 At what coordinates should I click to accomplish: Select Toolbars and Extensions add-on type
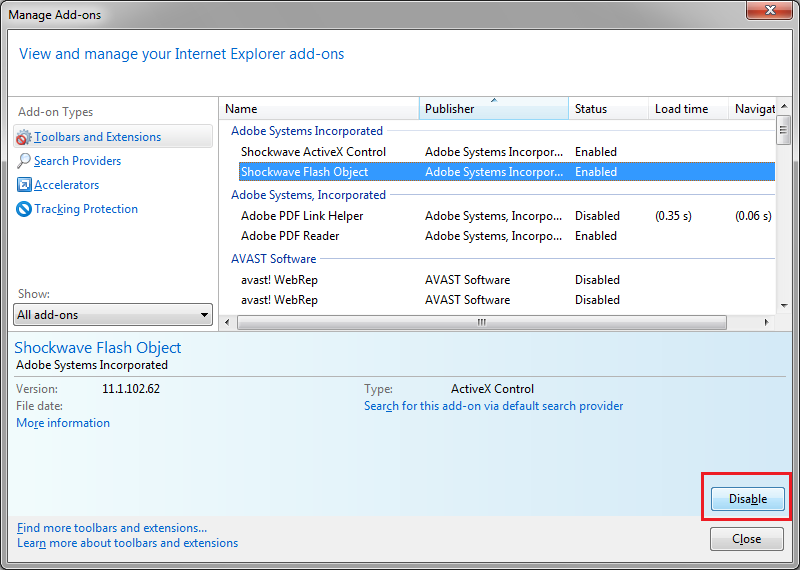(x=113, y=137)
